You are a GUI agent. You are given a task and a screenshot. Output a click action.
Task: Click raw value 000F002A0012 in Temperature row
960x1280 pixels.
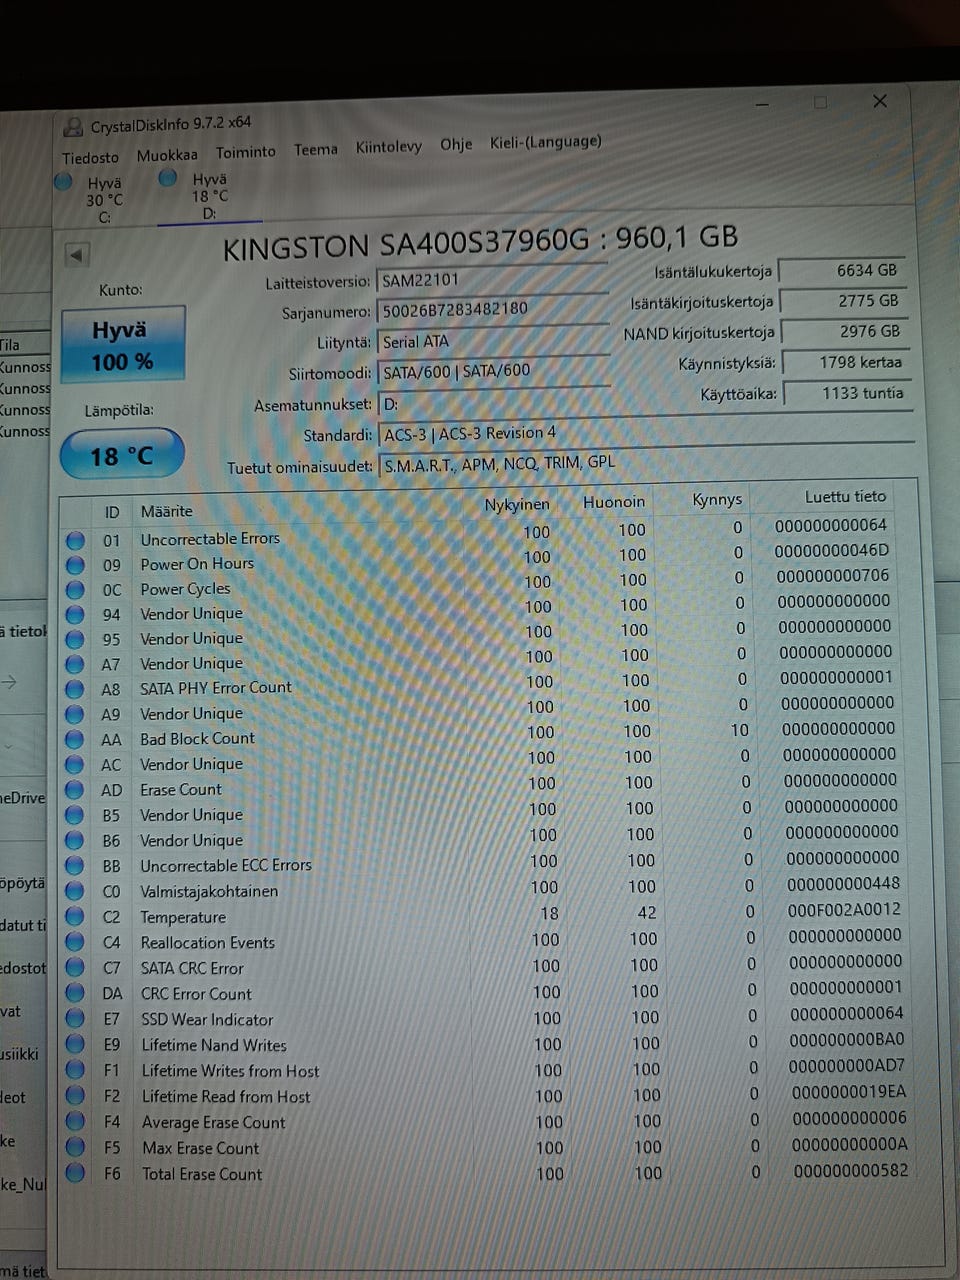tap(844, 910)
